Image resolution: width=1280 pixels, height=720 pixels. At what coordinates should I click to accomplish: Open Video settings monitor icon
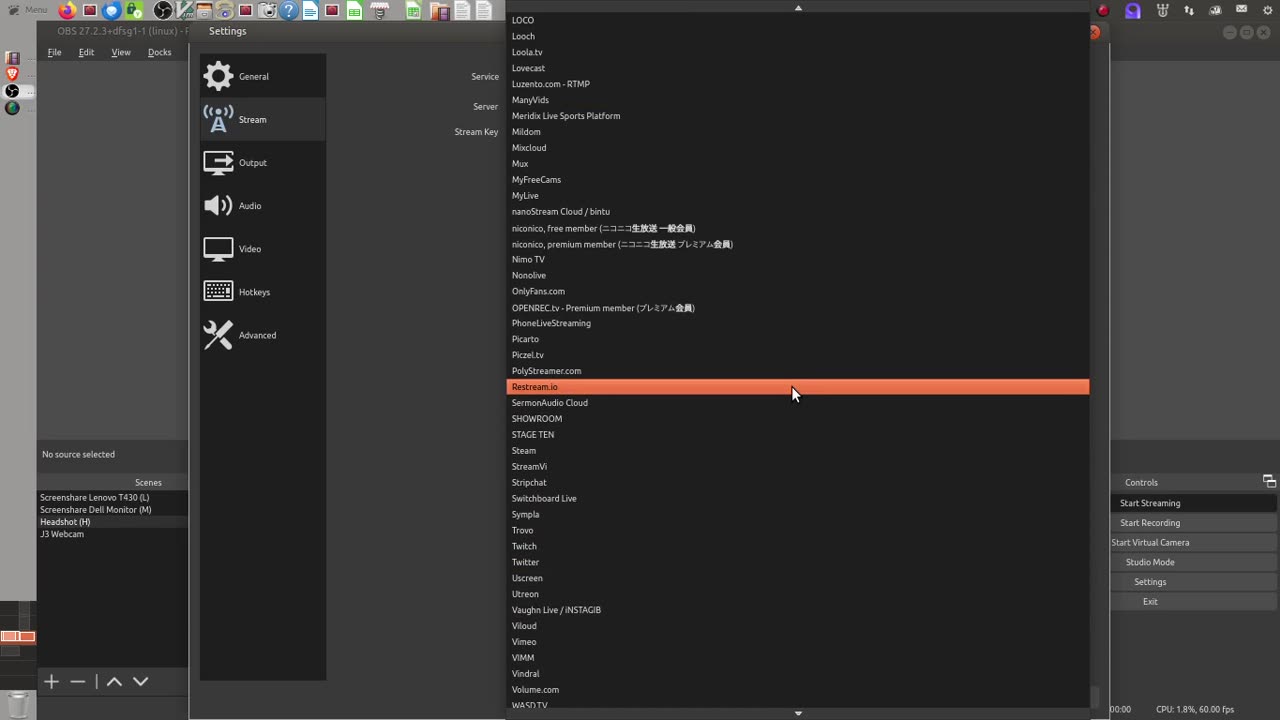218,249
